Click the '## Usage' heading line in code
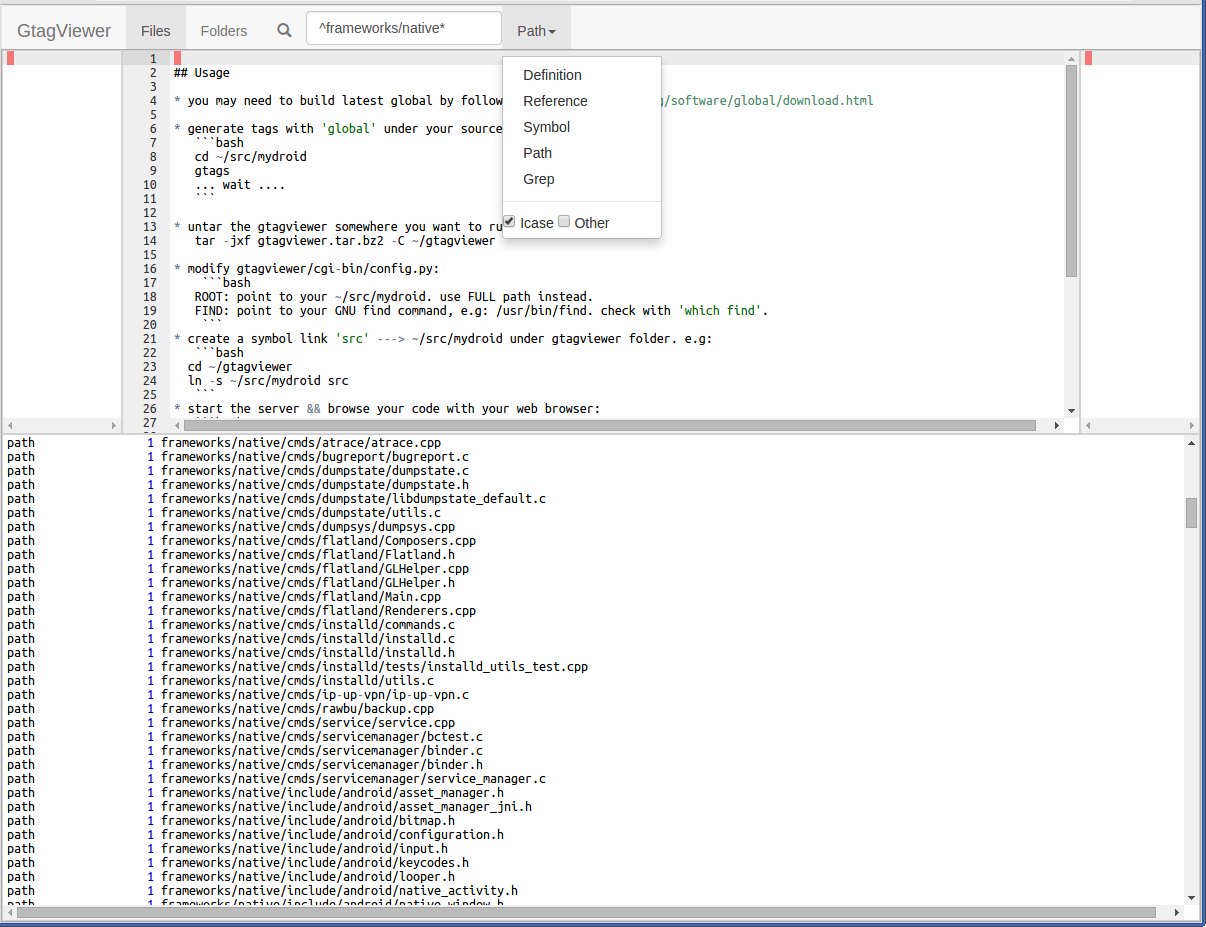Screen dimensions: 1206x927 coord(201,72)
